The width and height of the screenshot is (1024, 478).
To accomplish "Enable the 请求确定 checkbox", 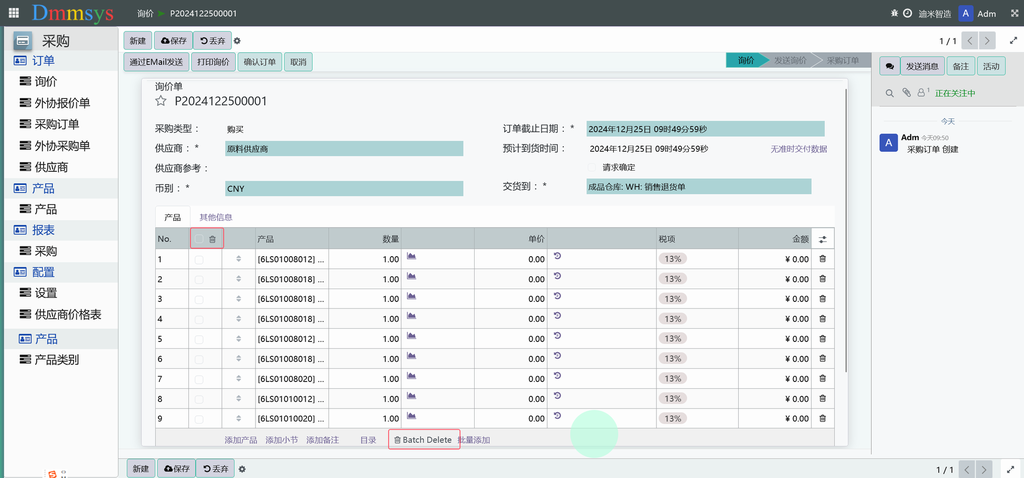I will [x=592, y=167].
